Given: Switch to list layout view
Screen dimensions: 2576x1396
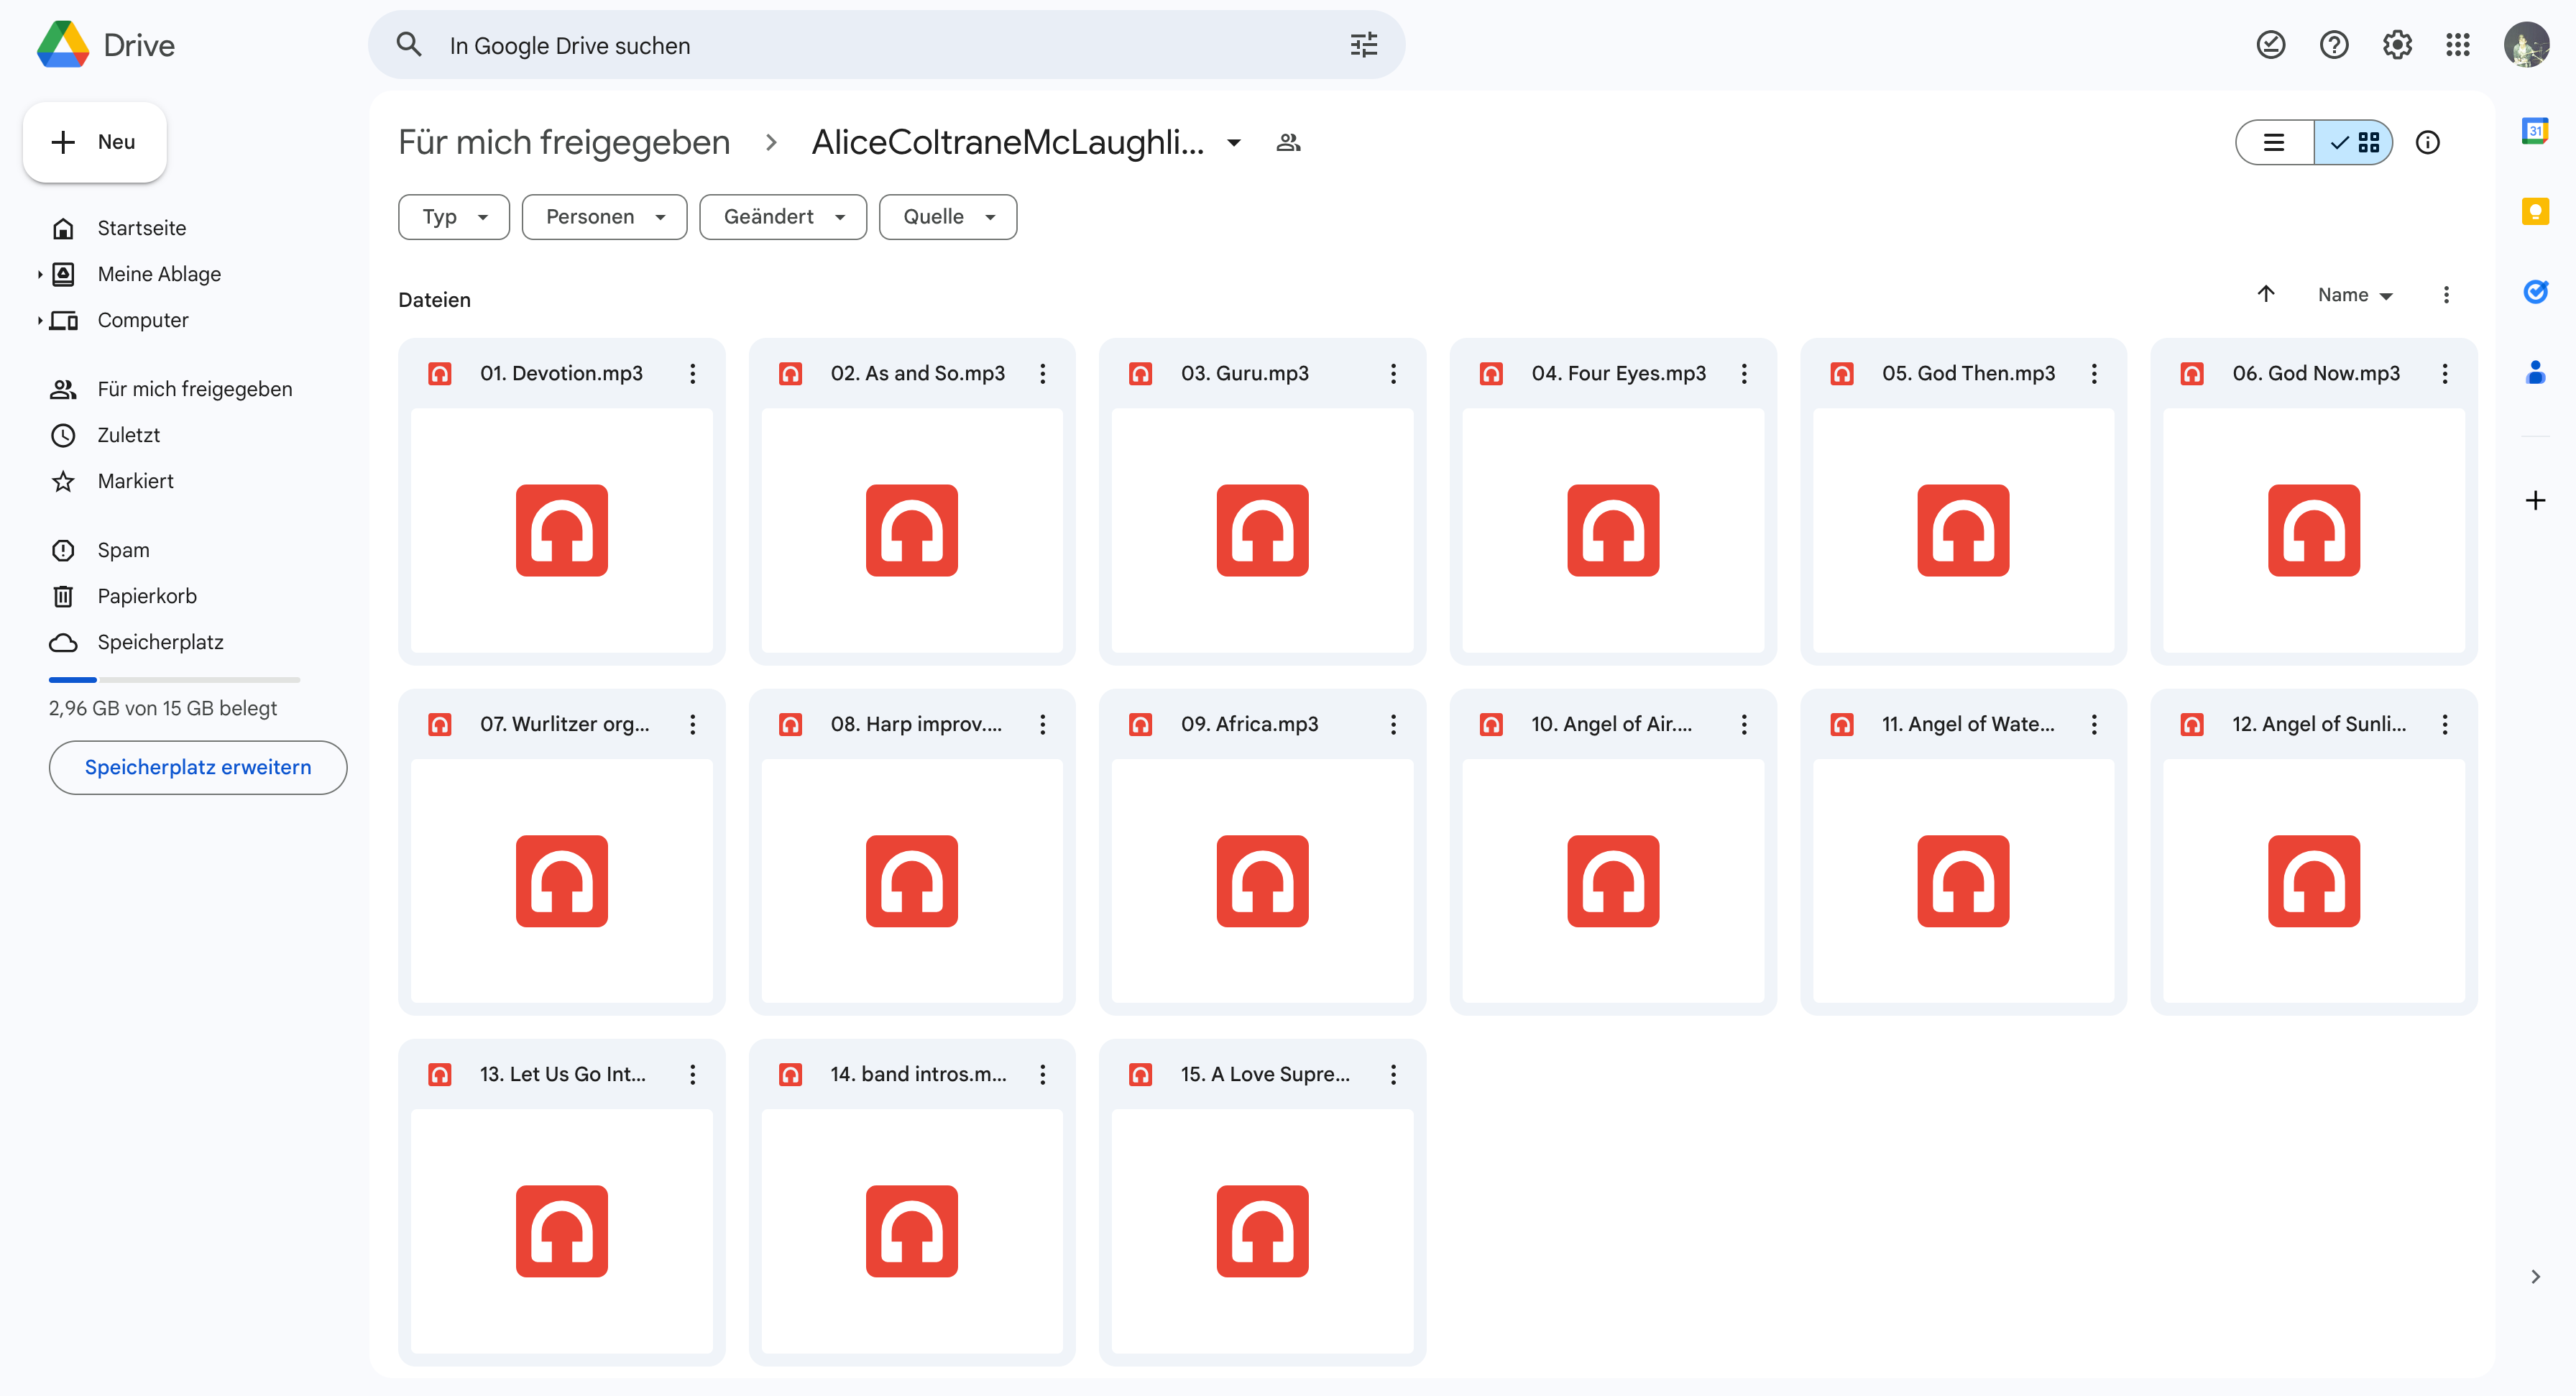Looking at the screenshot, I should (x=2274, y=143).
